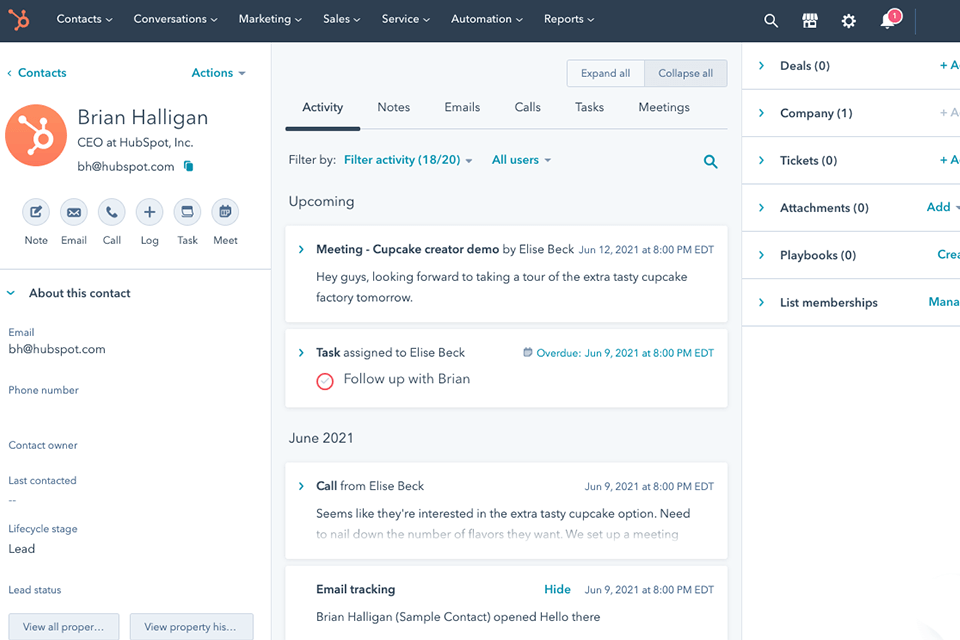Image resolution: width=960 pixels, height=640 pixels.
Task: Click View property history button
Action: point(192,627)
